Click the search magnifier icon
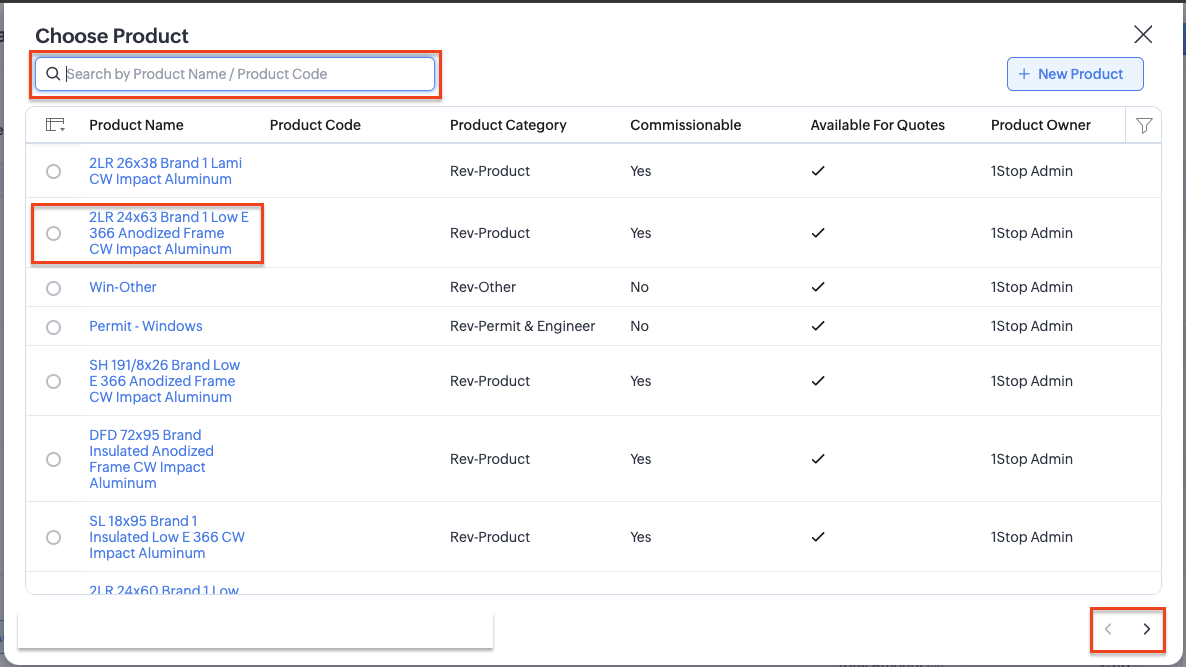Screen dimensions: 1186x667 [53, 74]
